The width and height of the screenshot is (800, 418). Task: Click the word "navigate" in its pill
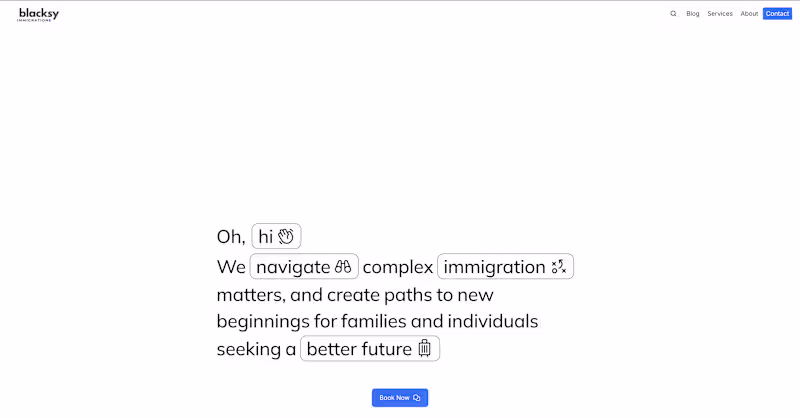(x=293, y=267)
